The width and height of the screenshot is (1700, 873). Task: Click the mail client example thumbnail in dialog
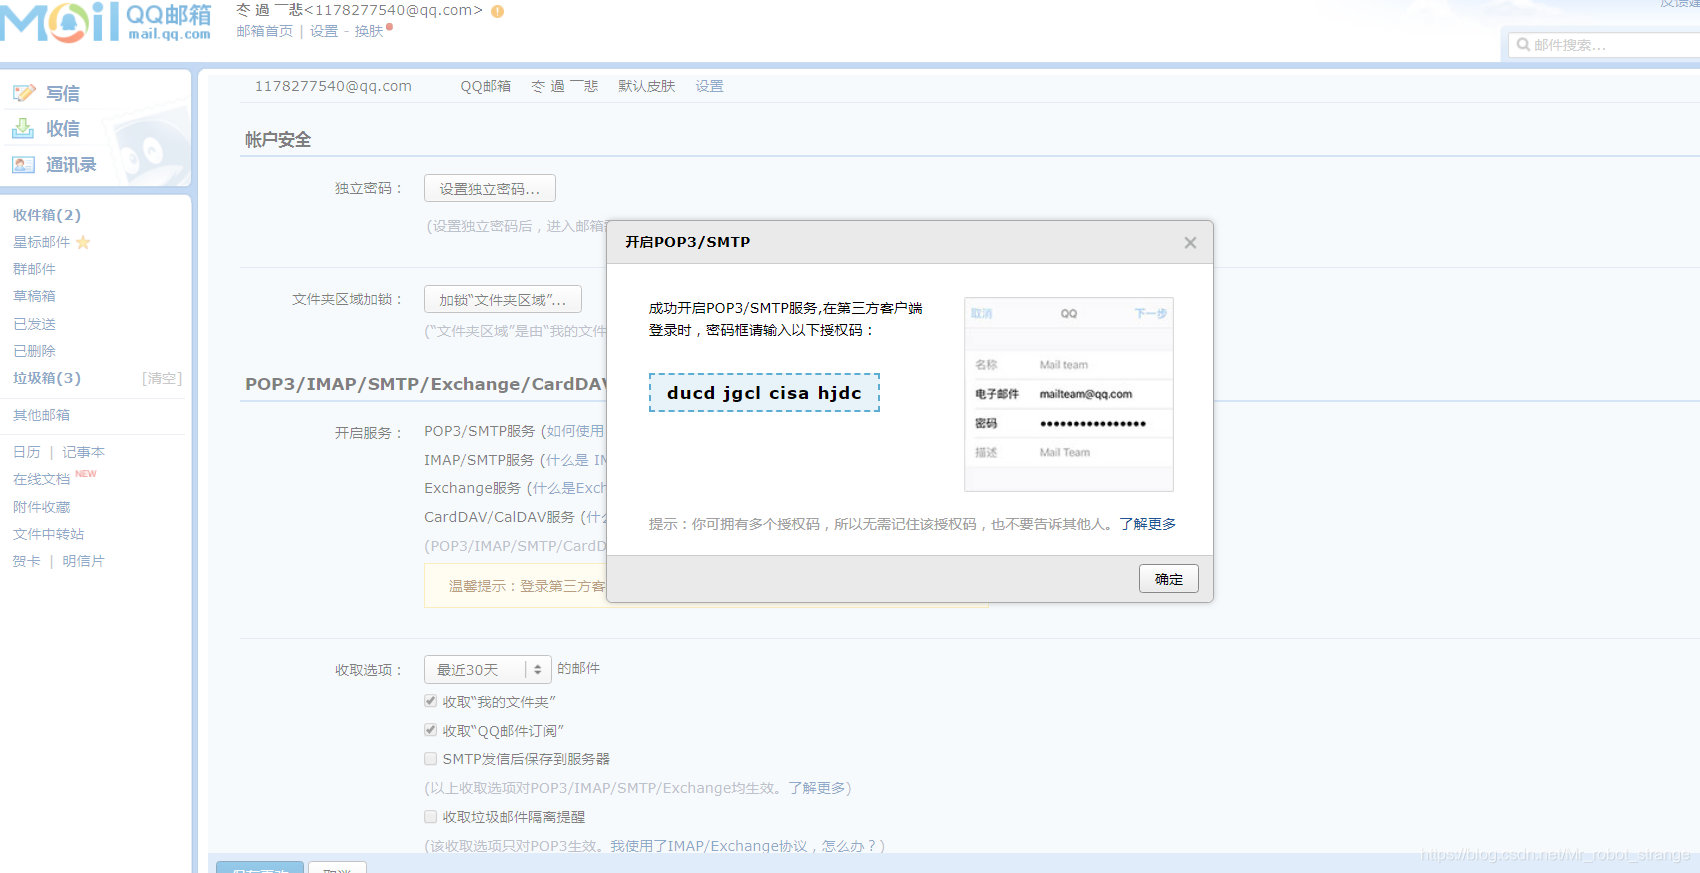point(1068,394)
